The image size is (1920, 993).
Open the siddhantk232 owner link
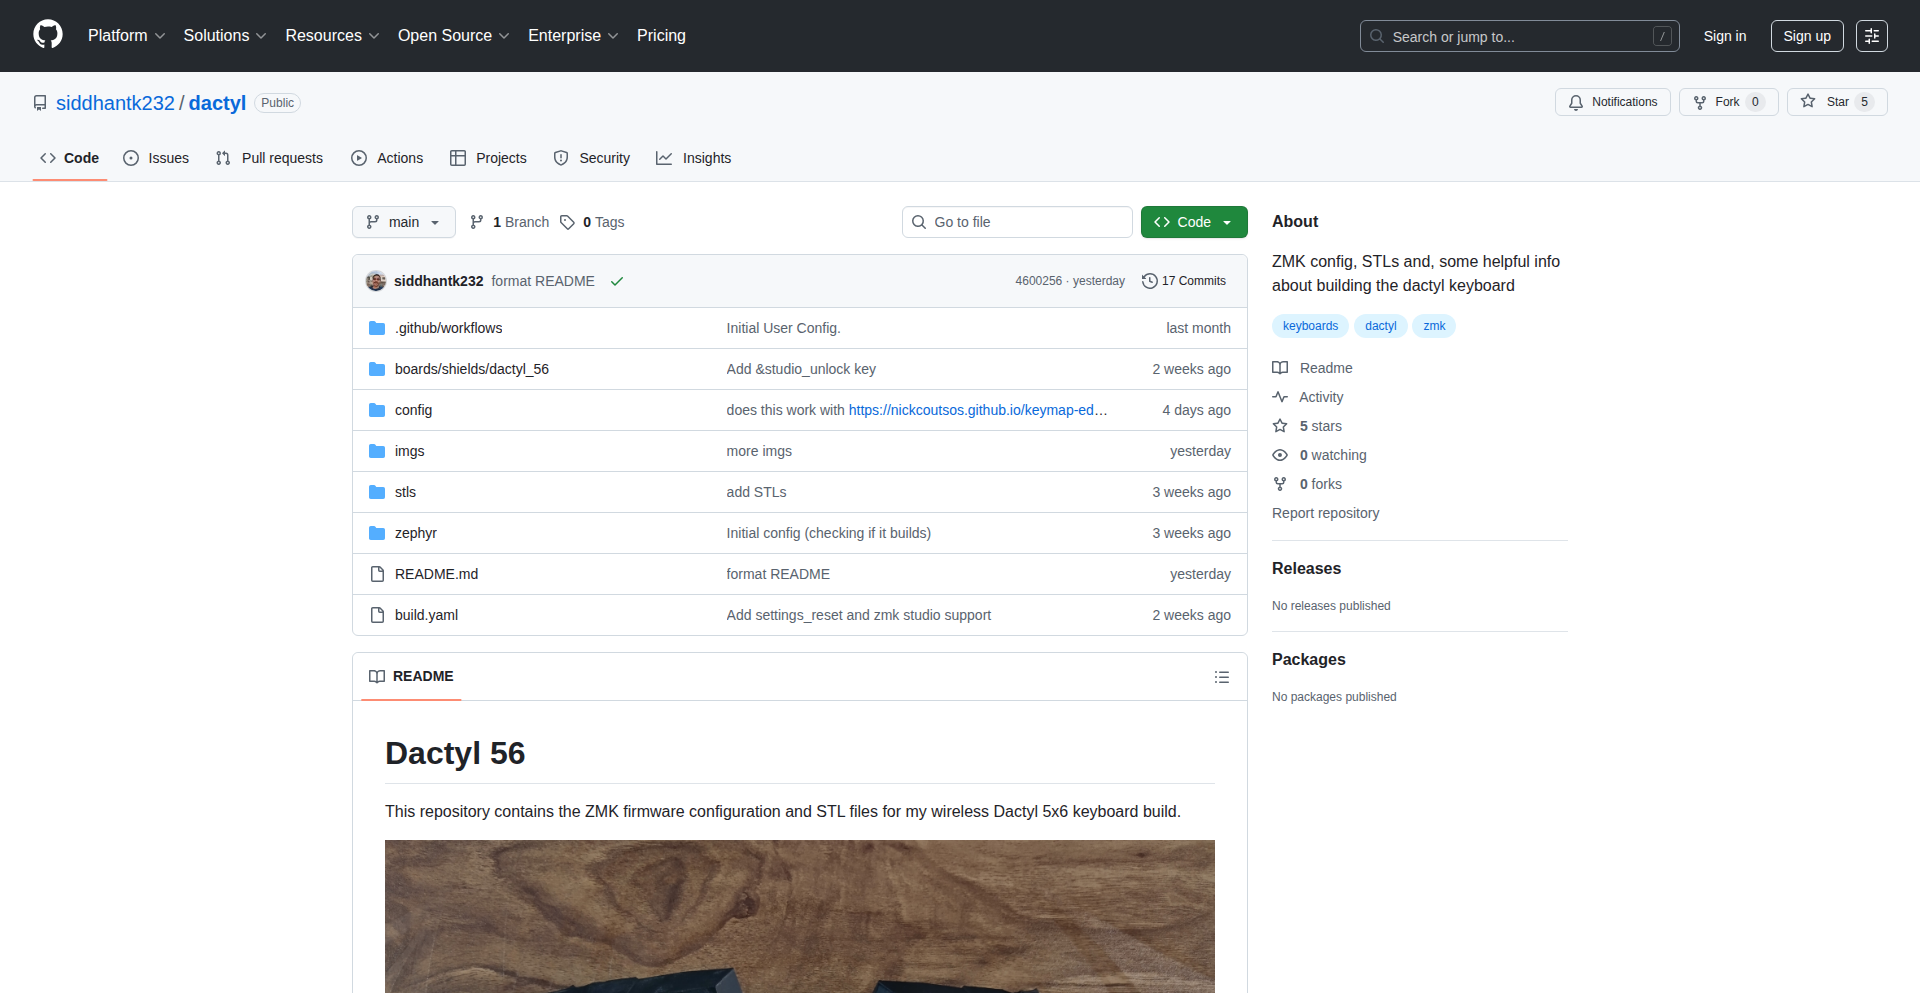click(x=115, y=103)
